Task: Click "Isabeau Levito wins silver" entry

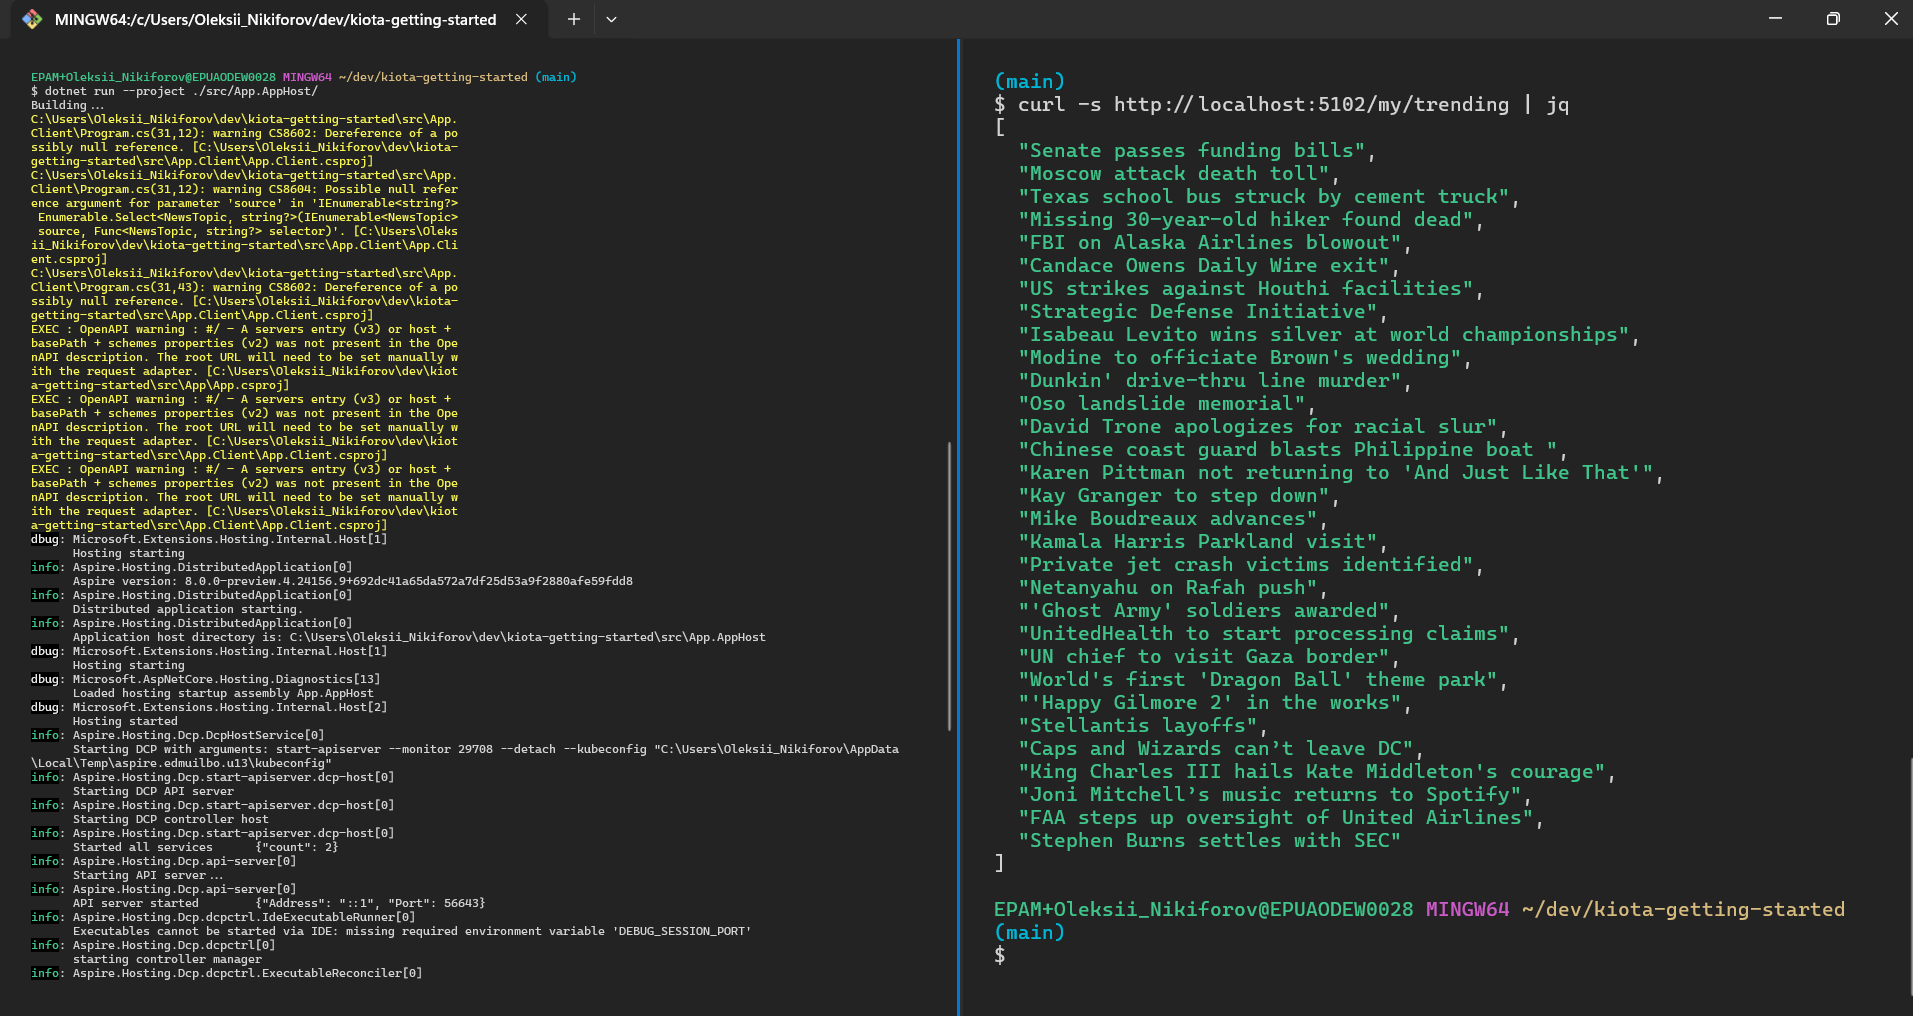Action: [x=1328, y=334]
